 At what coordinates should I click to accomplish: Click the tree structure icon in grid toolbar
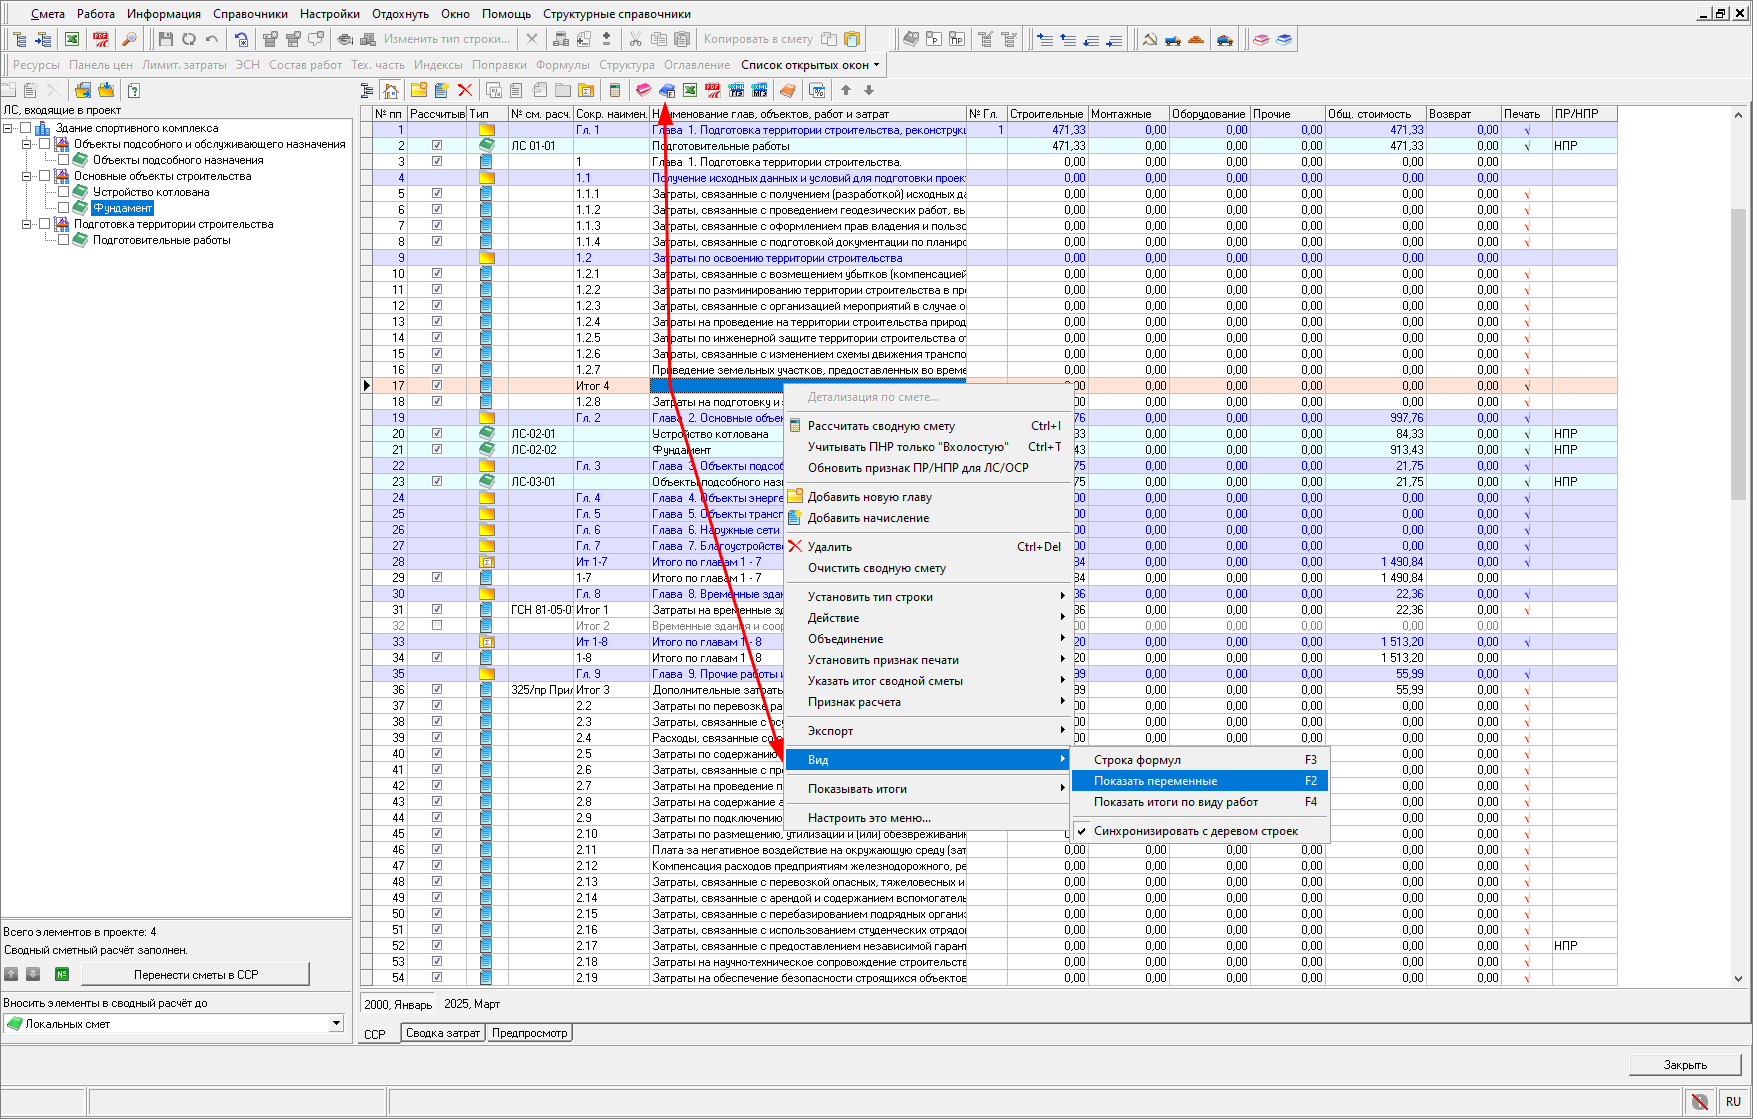point(367,90)
